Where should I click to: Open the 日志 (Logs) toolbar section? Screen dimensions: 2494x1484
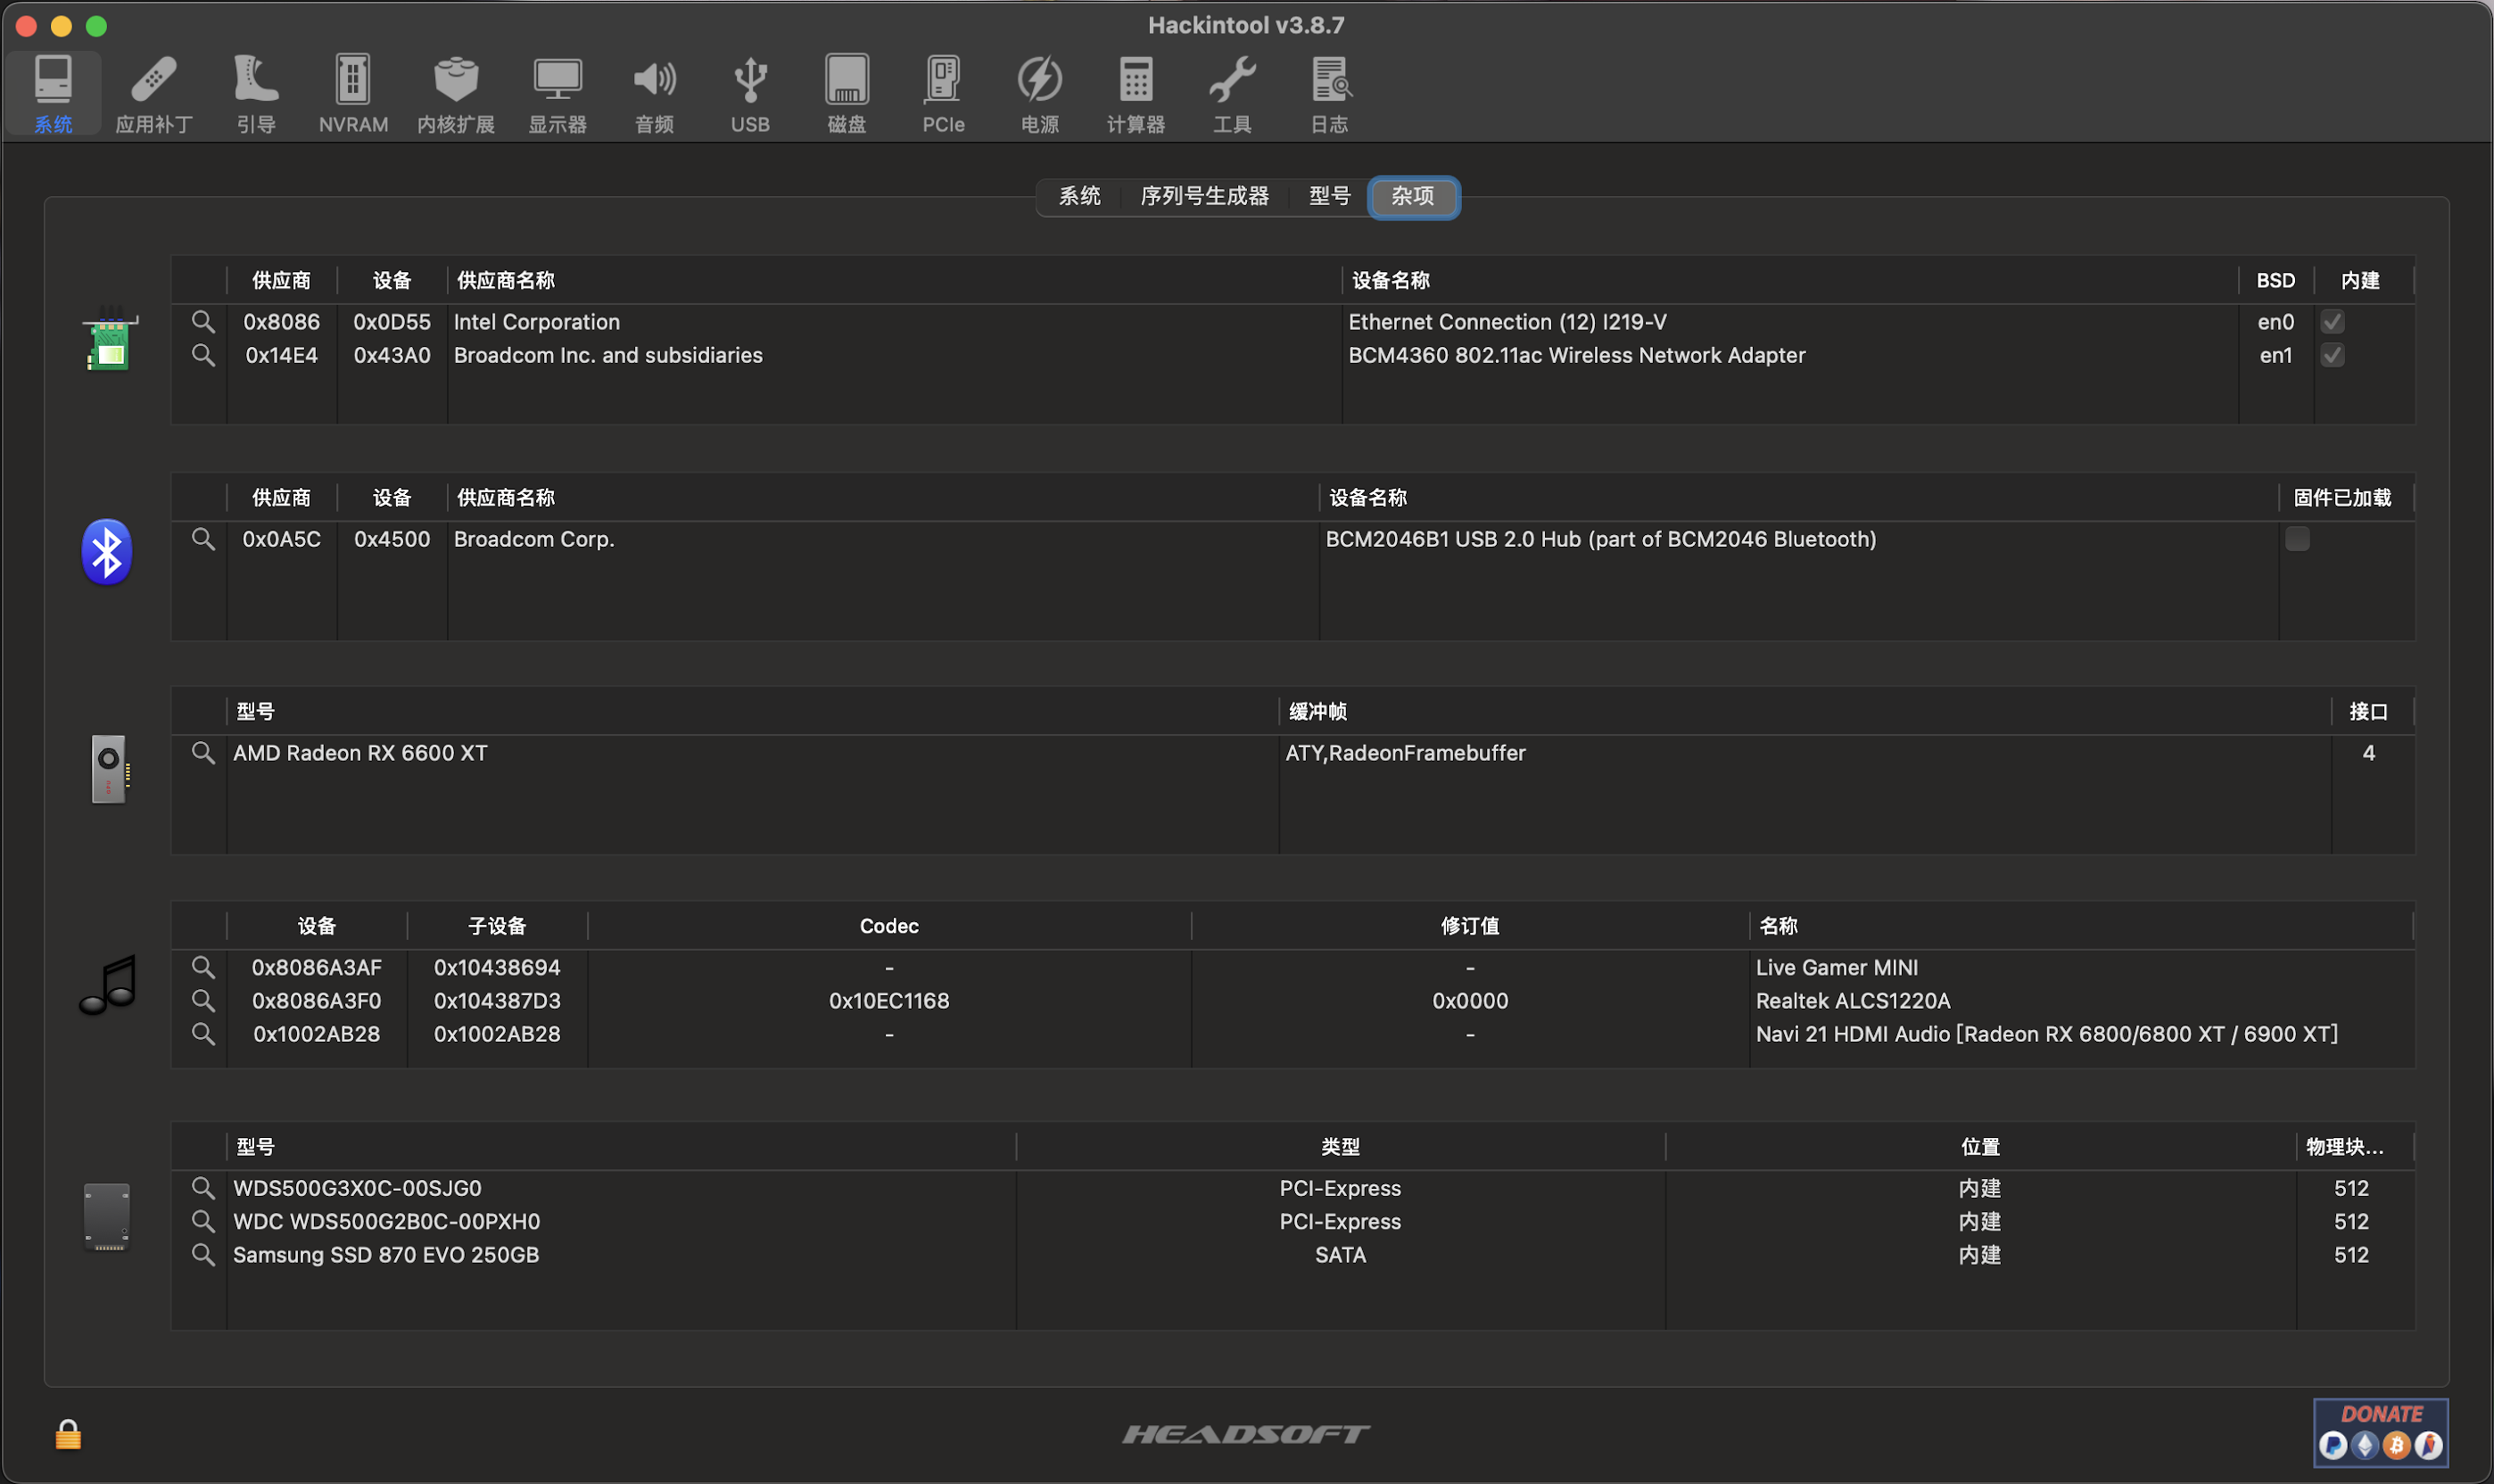coord(1330,94)
